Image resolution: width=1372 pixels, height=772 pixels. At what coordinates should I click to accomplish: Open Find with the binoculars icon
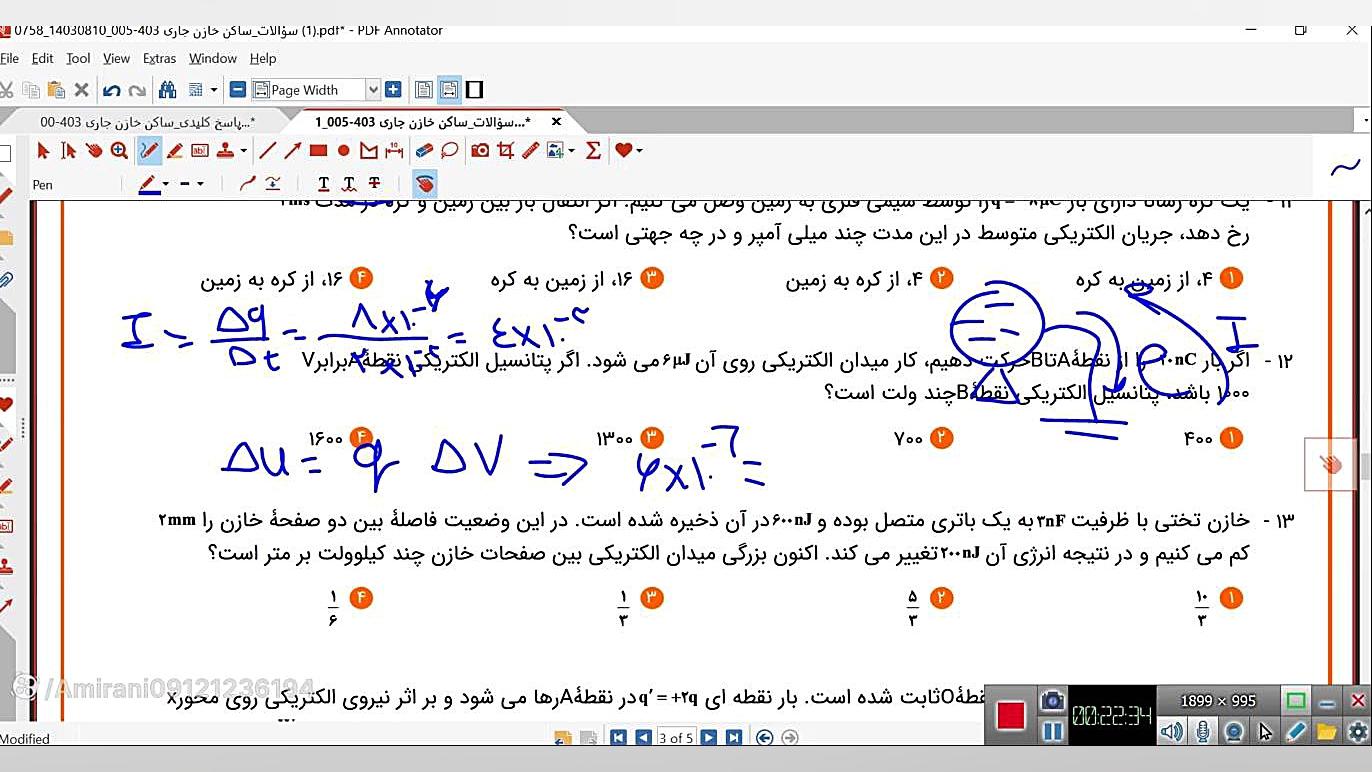pos(167,90)
